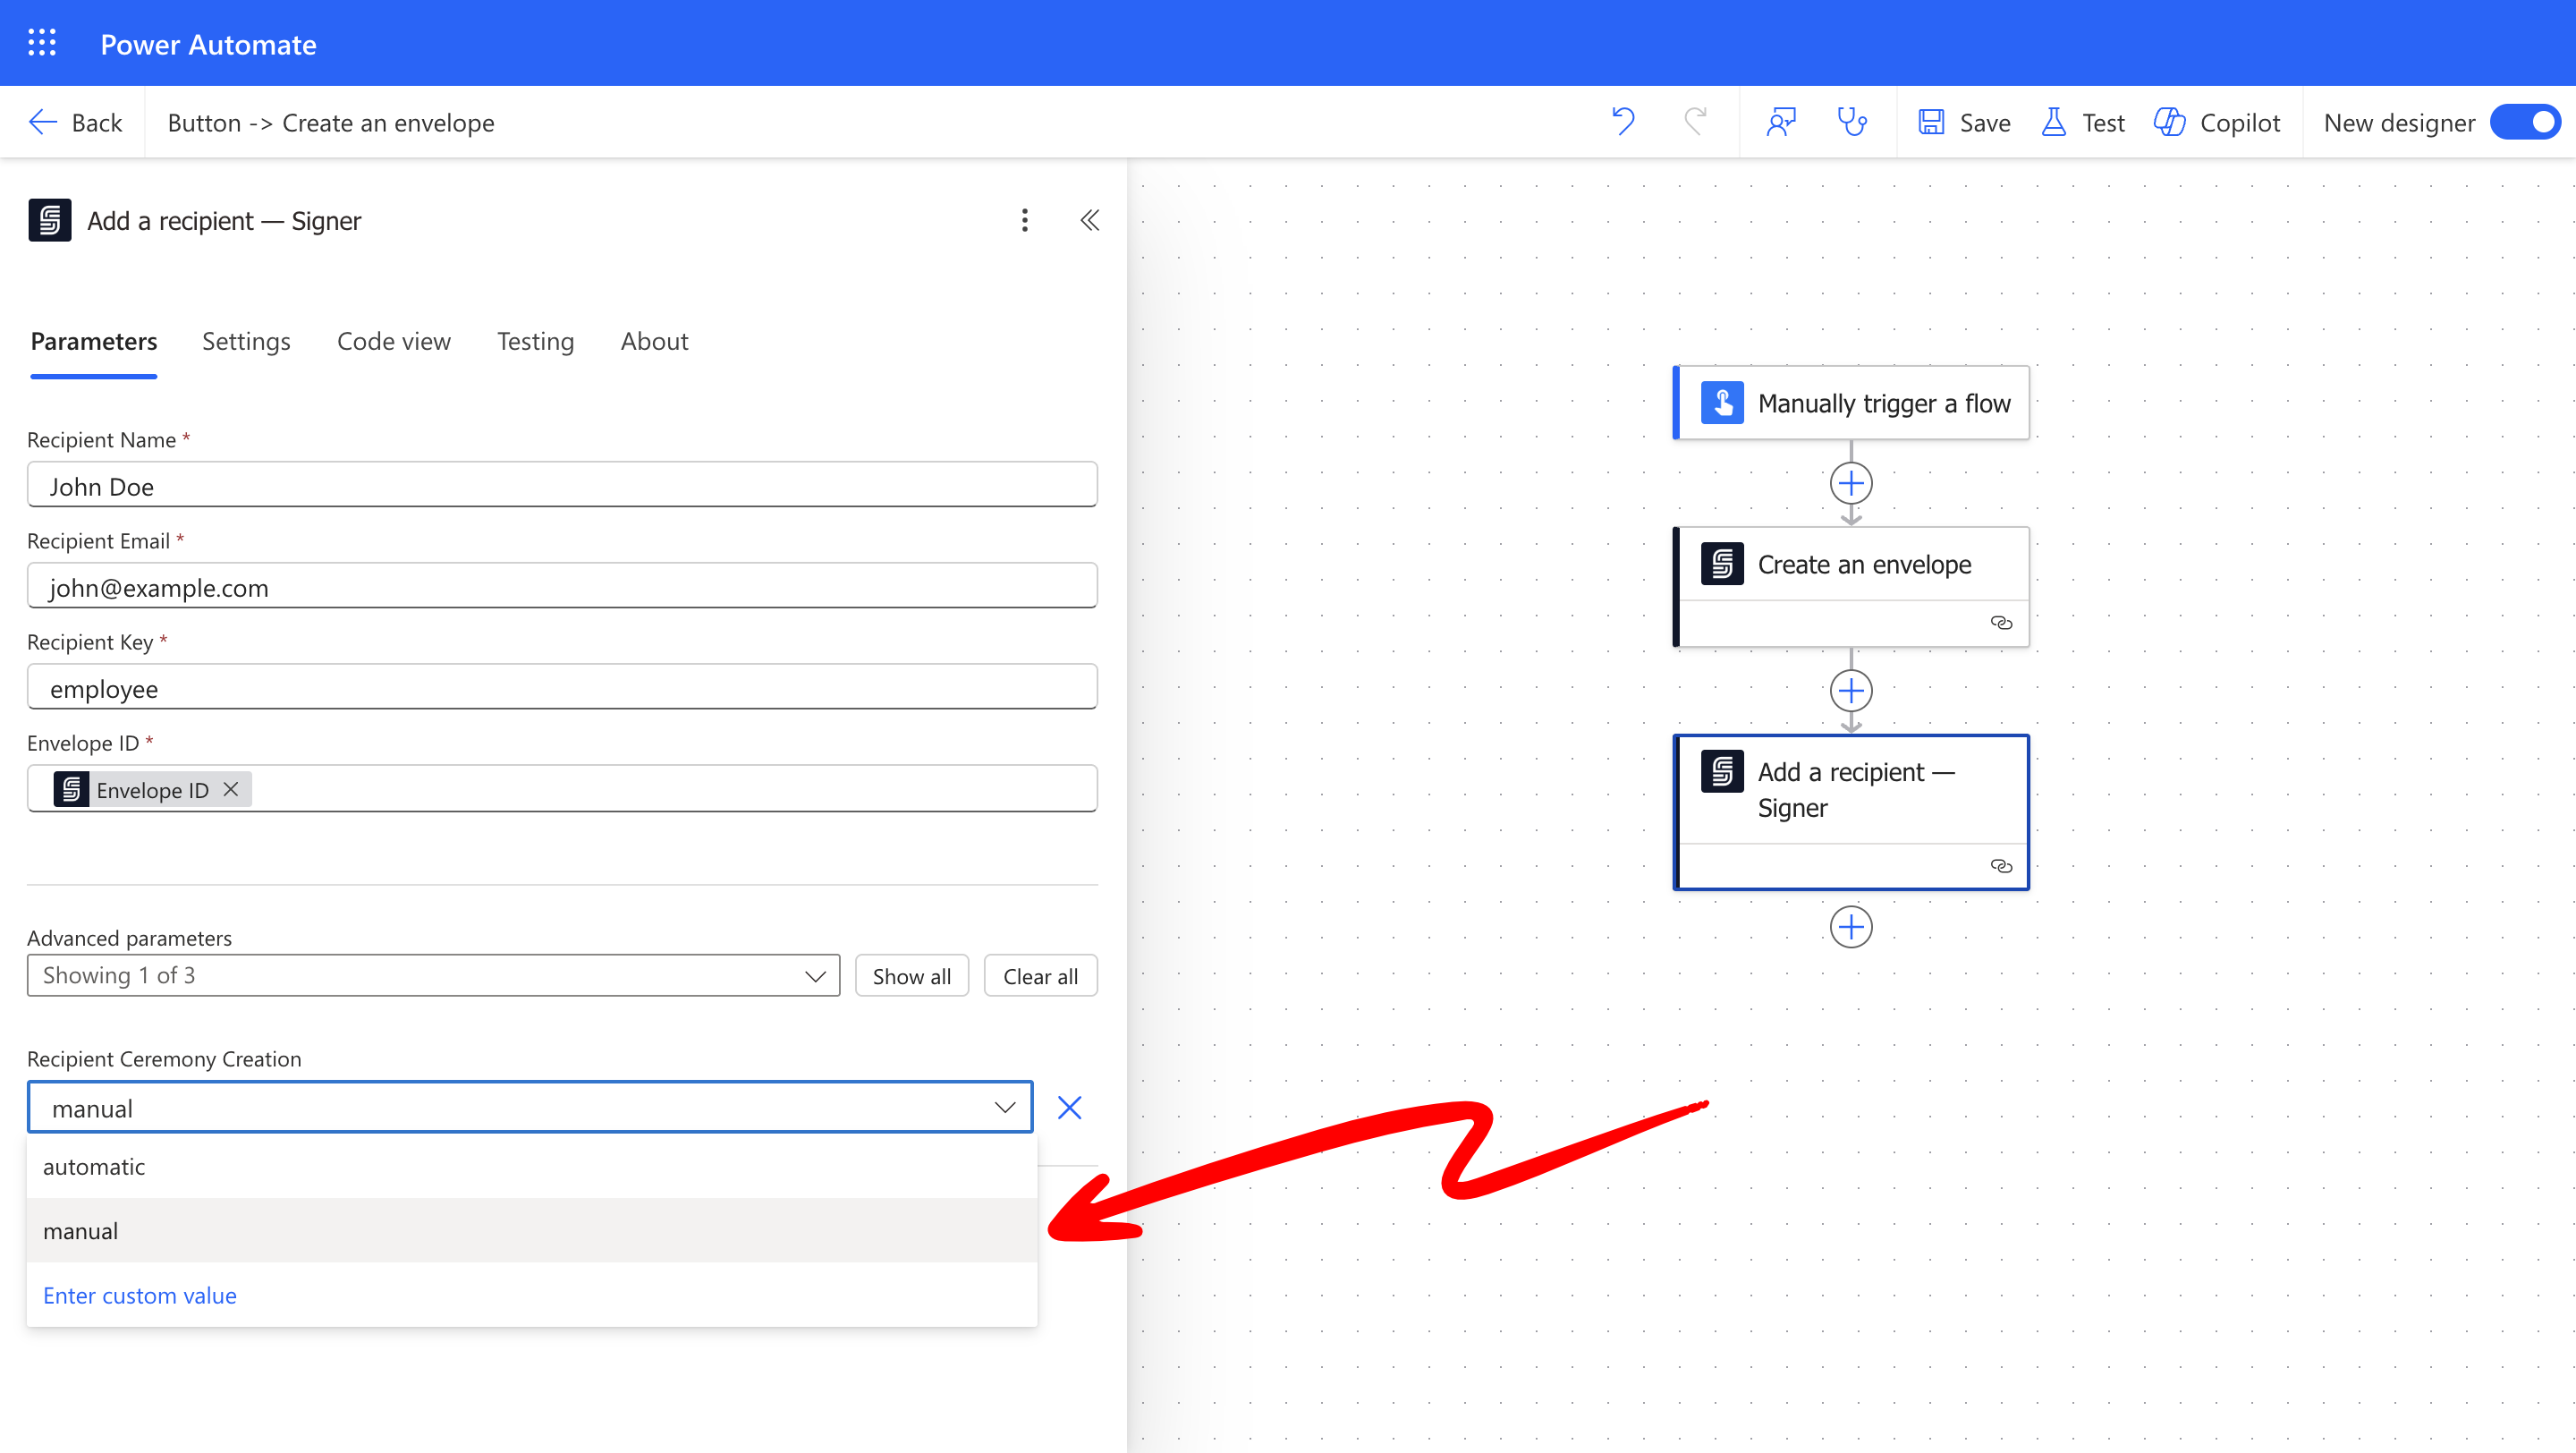Click the Enter custom value link
Viewport: 2576px width, 1453px height.
click(140, 1296)
